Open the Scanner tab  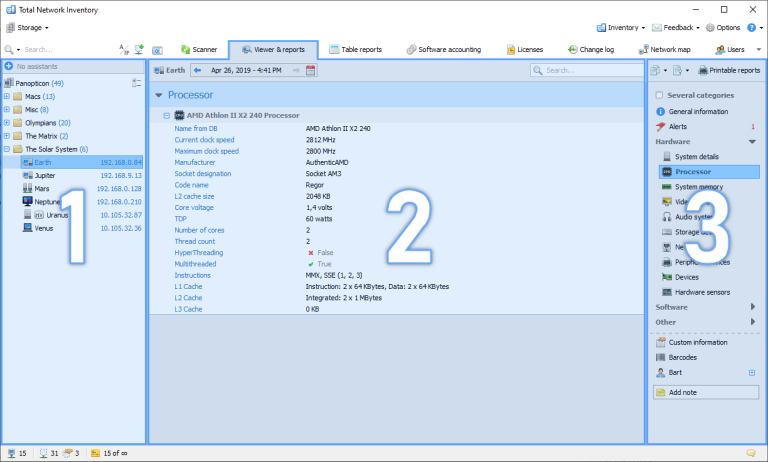pyautogui.click(x=199, y=49)
